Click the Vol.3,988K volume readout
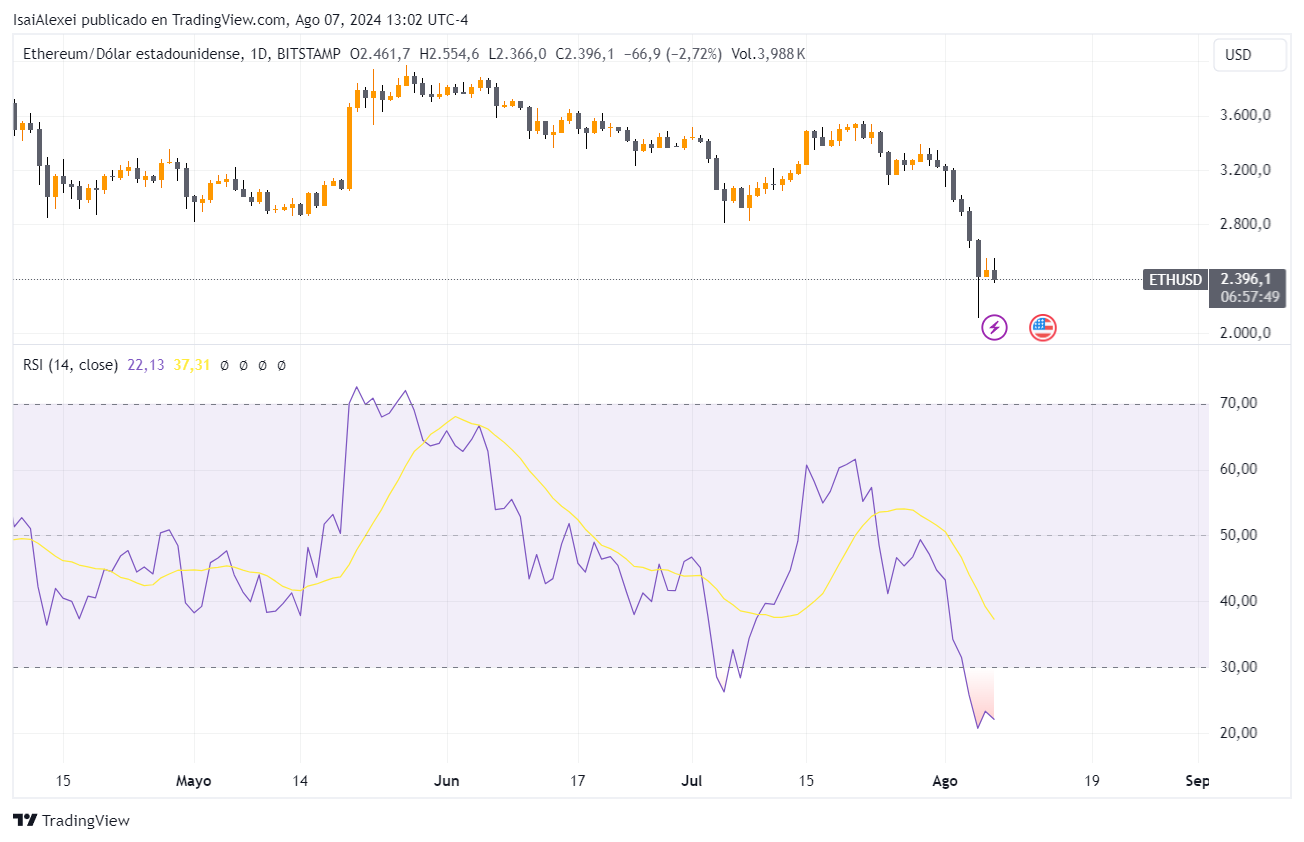Screen dimensions: 1304x842 point(768,54)
